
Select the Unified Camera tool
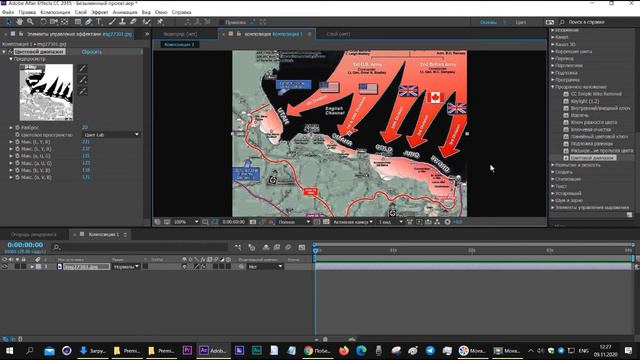click(x=53, y=22)
